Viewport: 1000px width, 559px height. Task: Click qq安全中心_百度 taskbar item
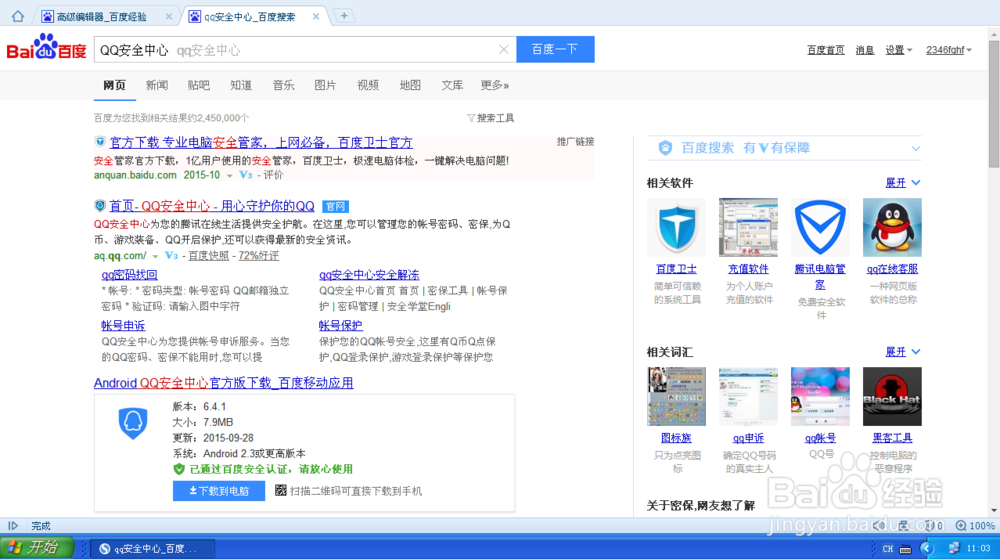(152, 549)
